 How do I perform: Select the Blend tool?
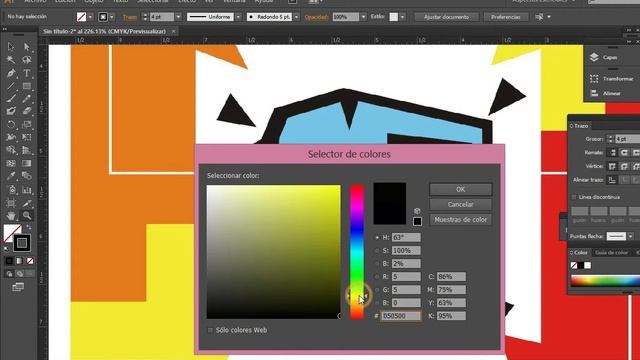click(27, 176)
